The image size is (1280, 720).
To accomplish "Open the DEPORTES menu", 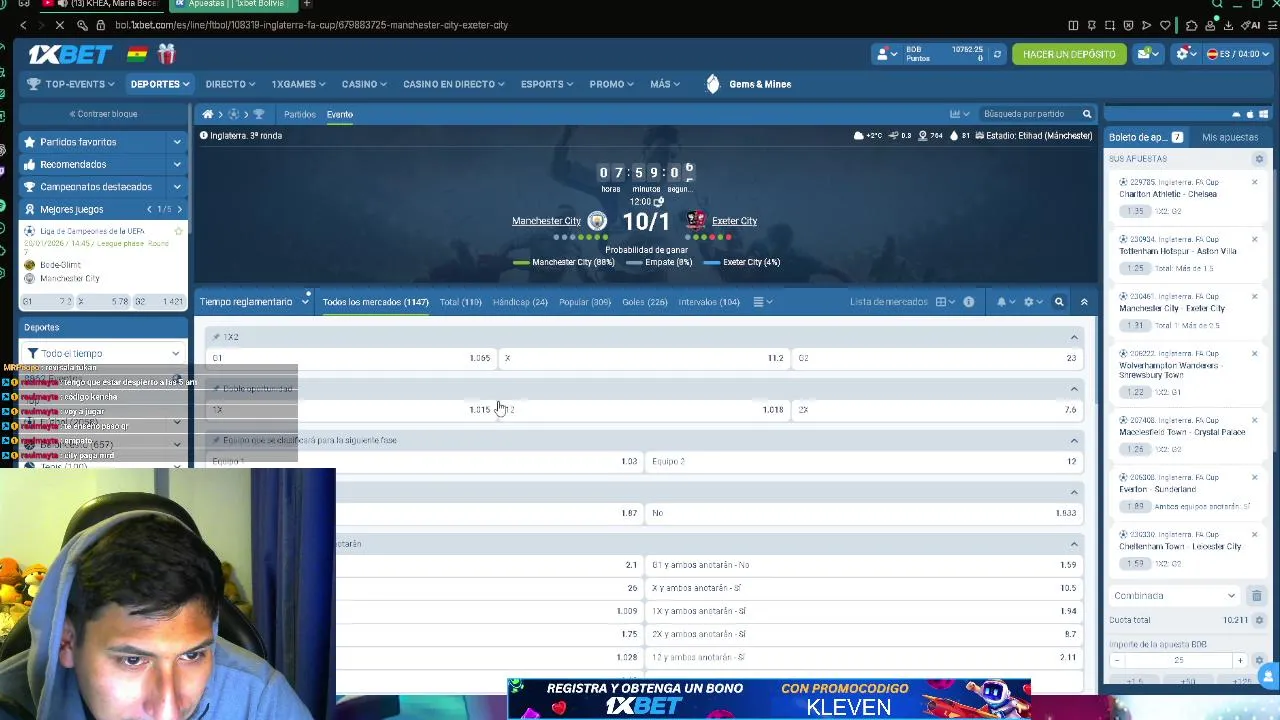I will click(159, 84).
